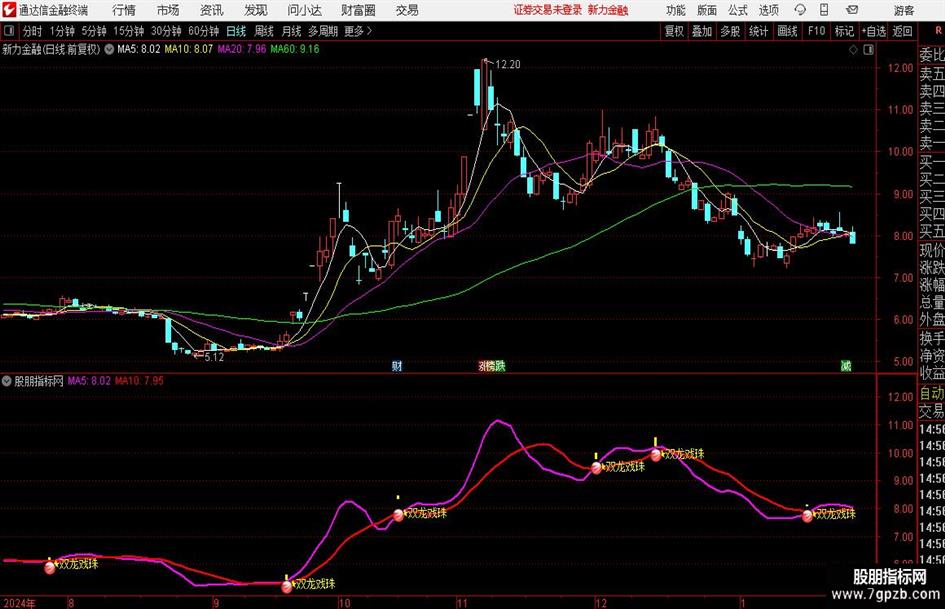Image resolution: width=945 pixels, height=609 pixels.
Task: Click the 2024年 date axis label
Action: [19, 603]
